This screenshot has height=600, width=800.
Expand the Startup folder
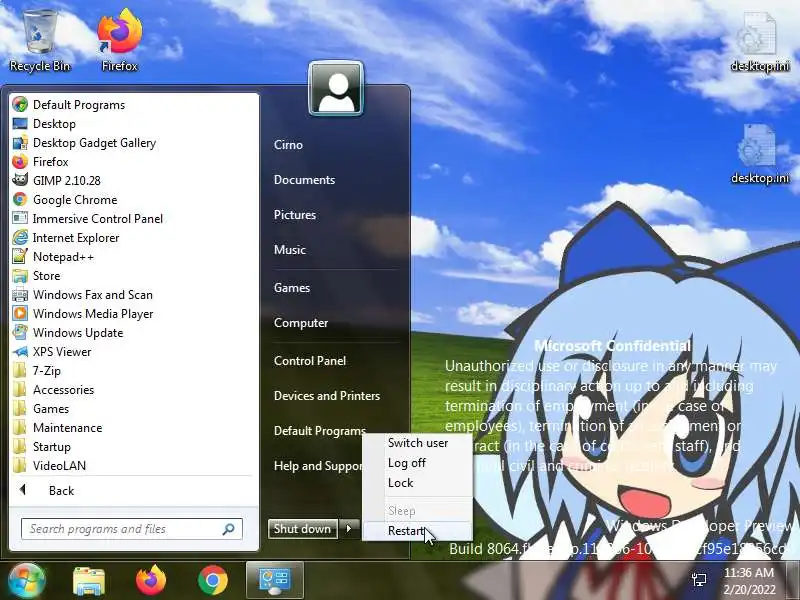pyautogui.click(x=52, y=447)
